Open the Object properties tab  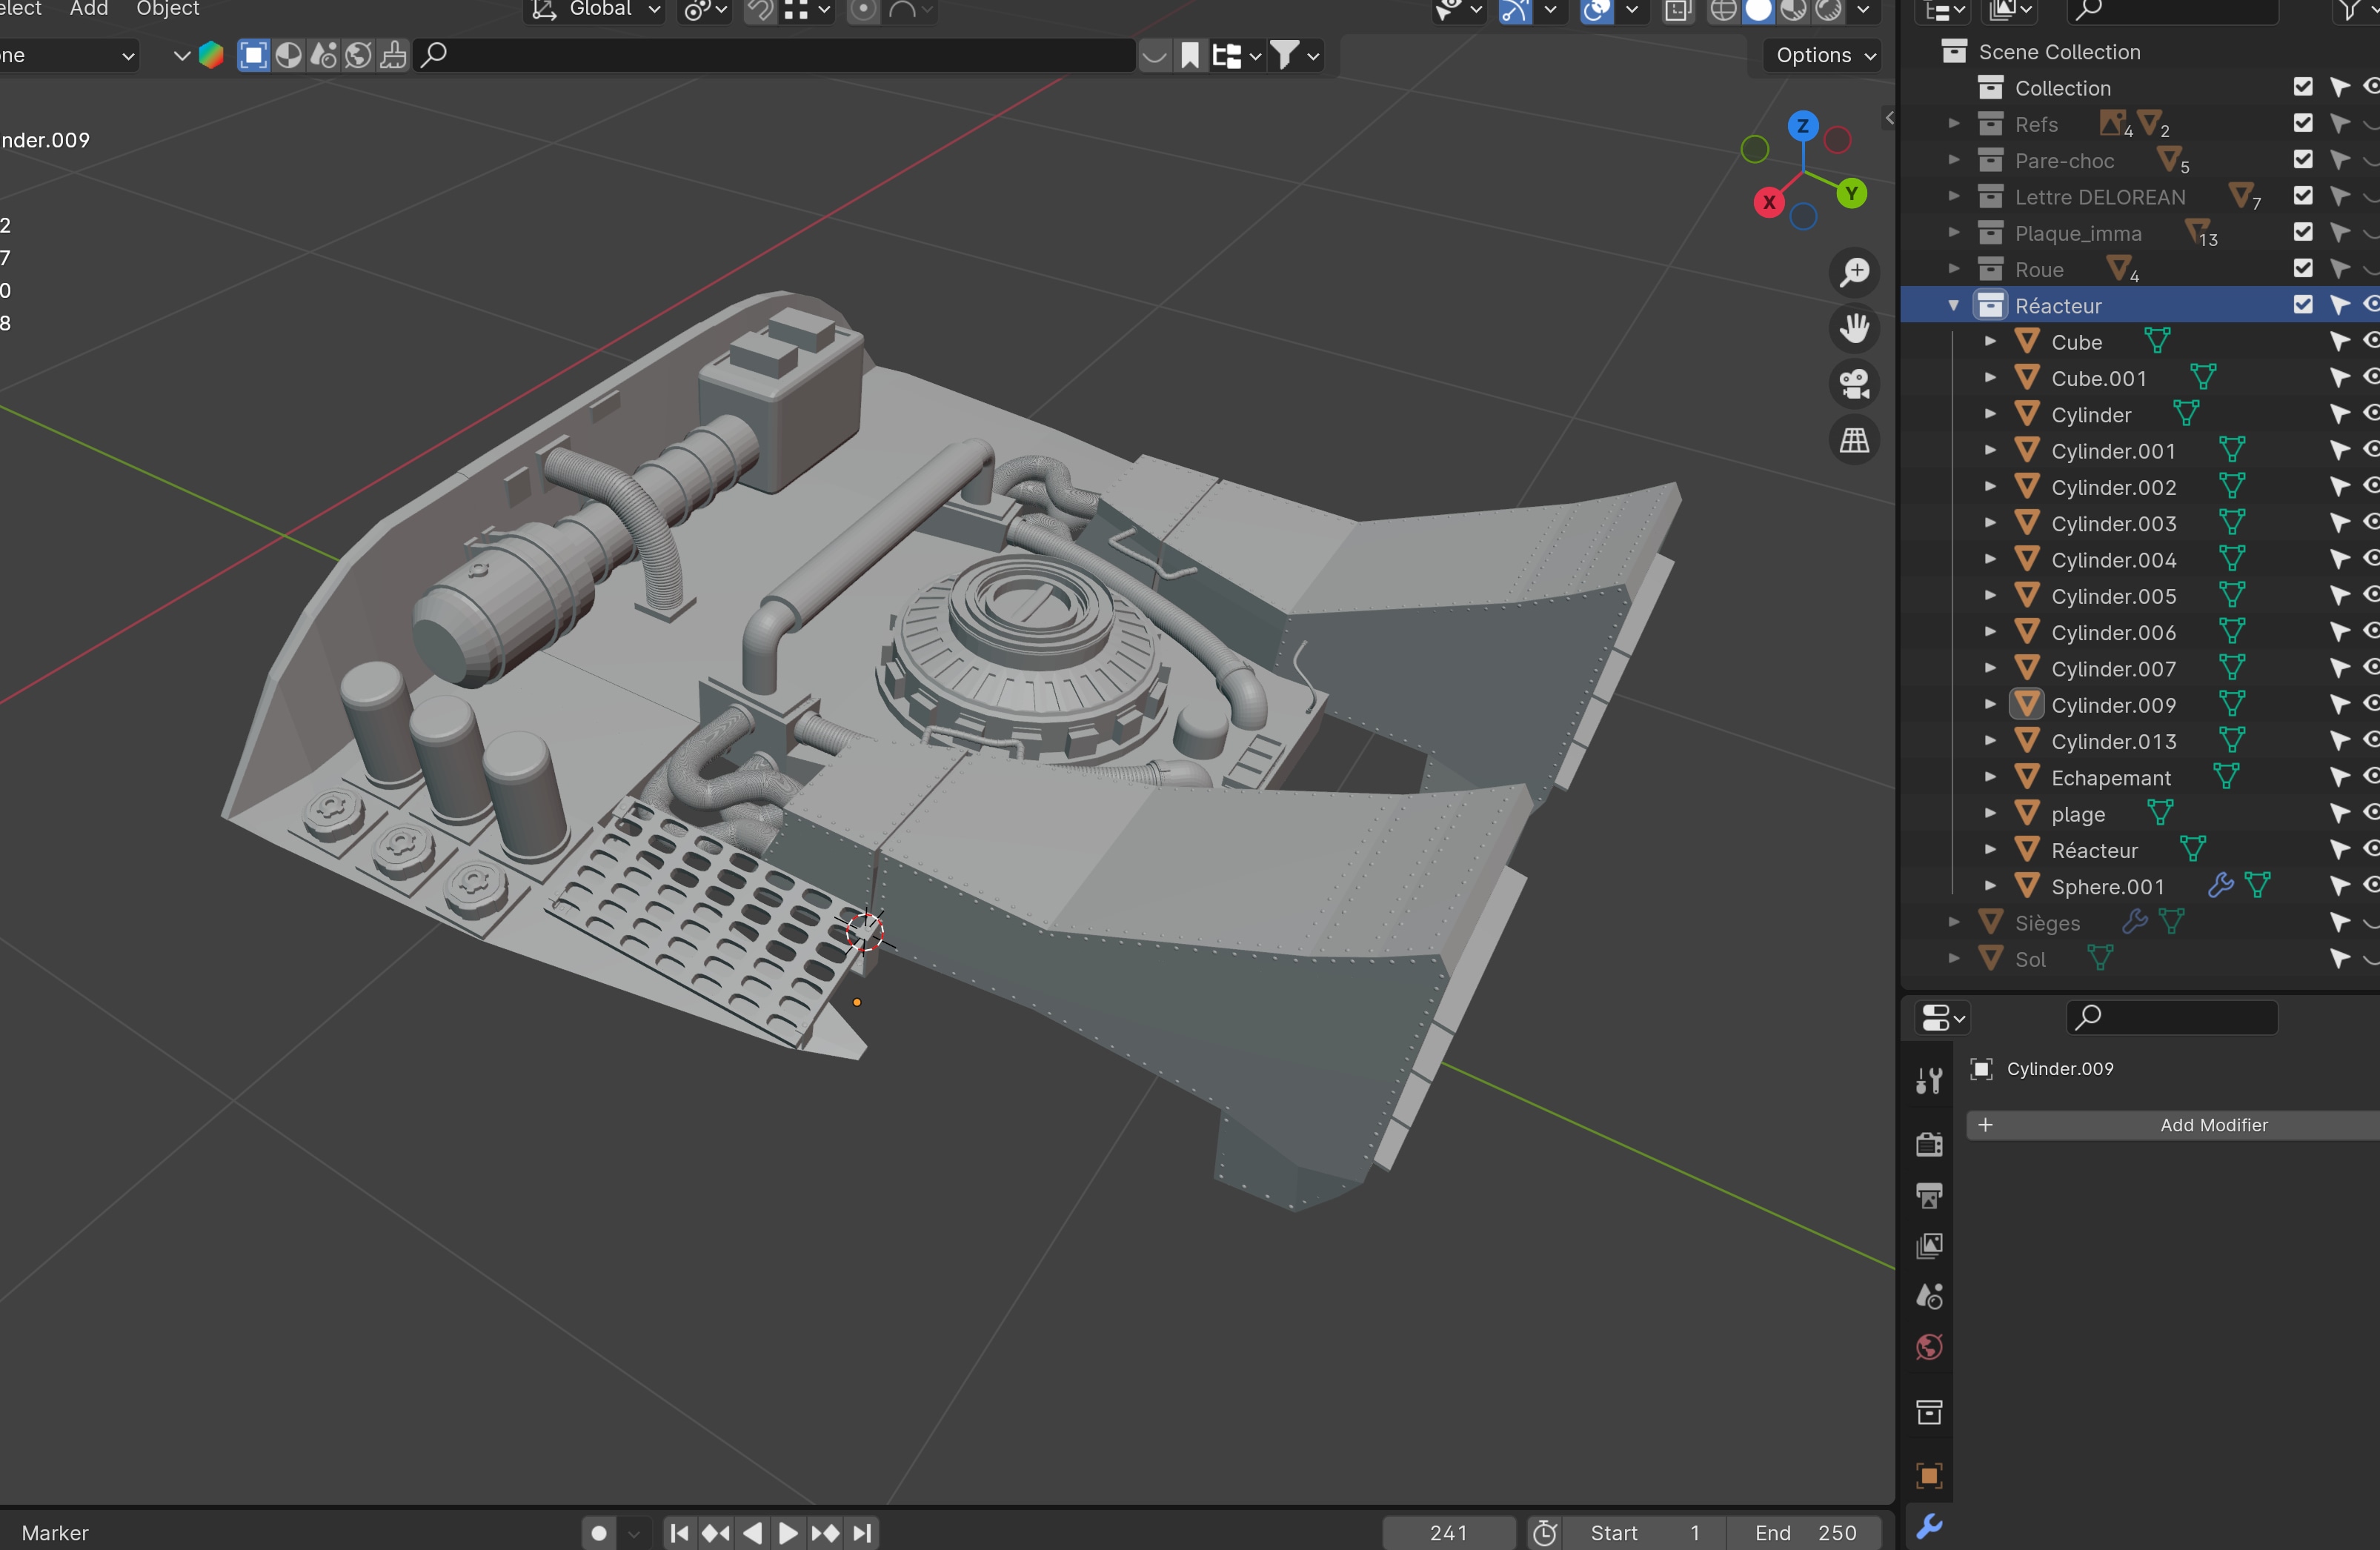tap(1929, 1476)
